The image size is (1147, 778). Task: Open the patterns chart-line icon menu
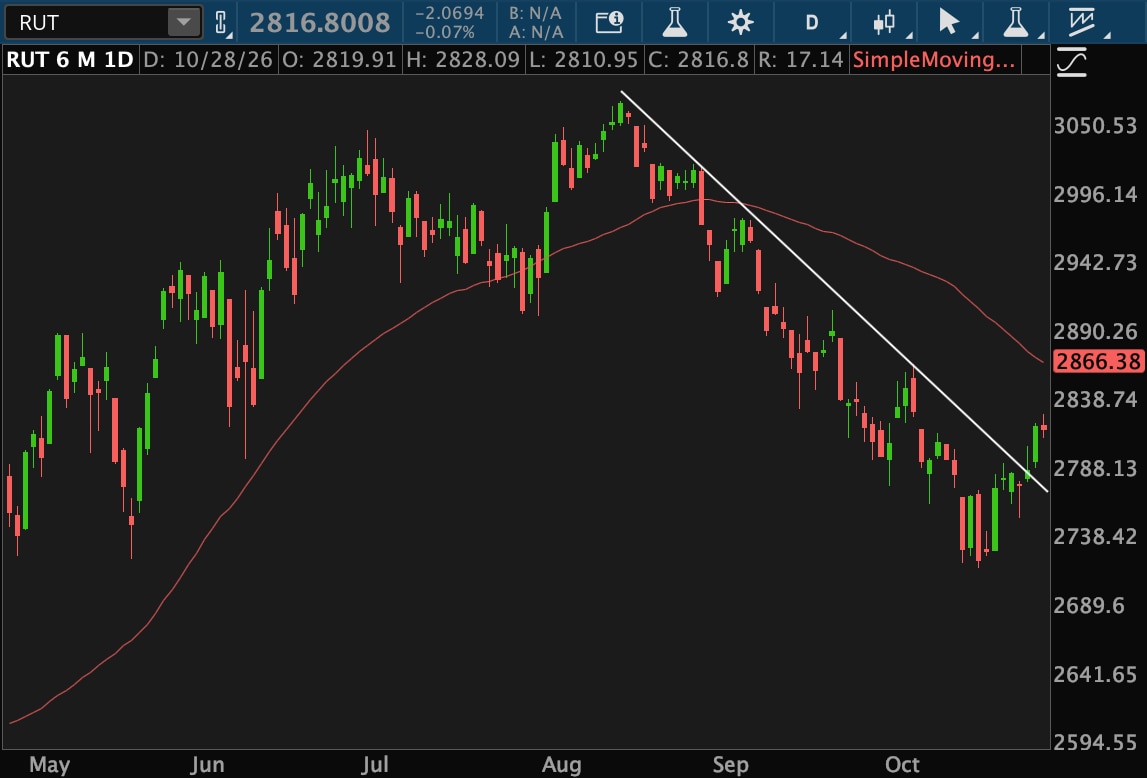pyautogui.click(x=1080, y=23)
